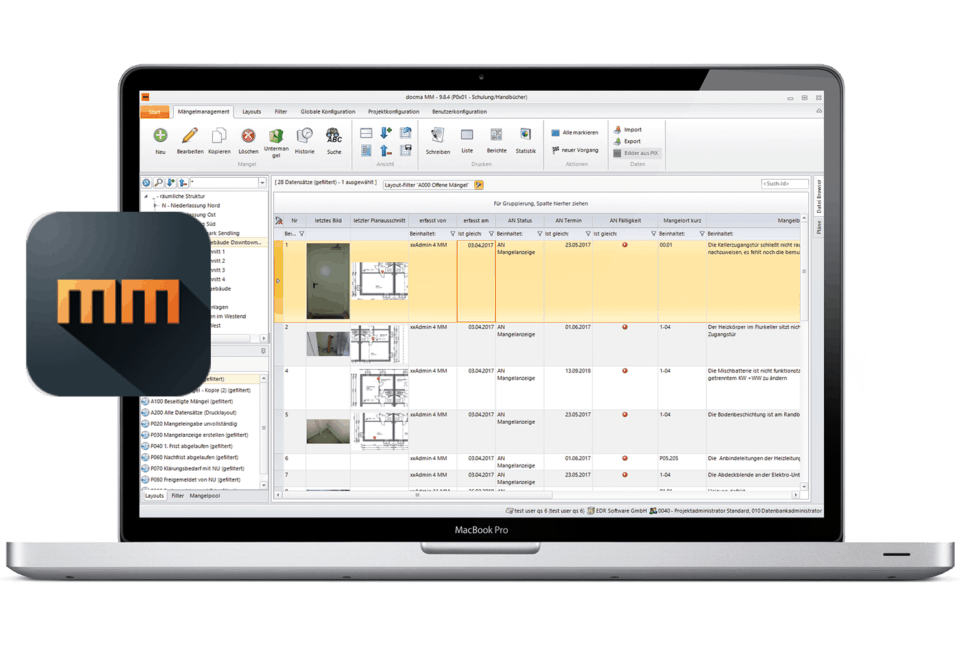The height and width of the screenshot is (662, 960).
Task: Click the collapse-all arrow icon above the structure tree
Action: [183, 182]
